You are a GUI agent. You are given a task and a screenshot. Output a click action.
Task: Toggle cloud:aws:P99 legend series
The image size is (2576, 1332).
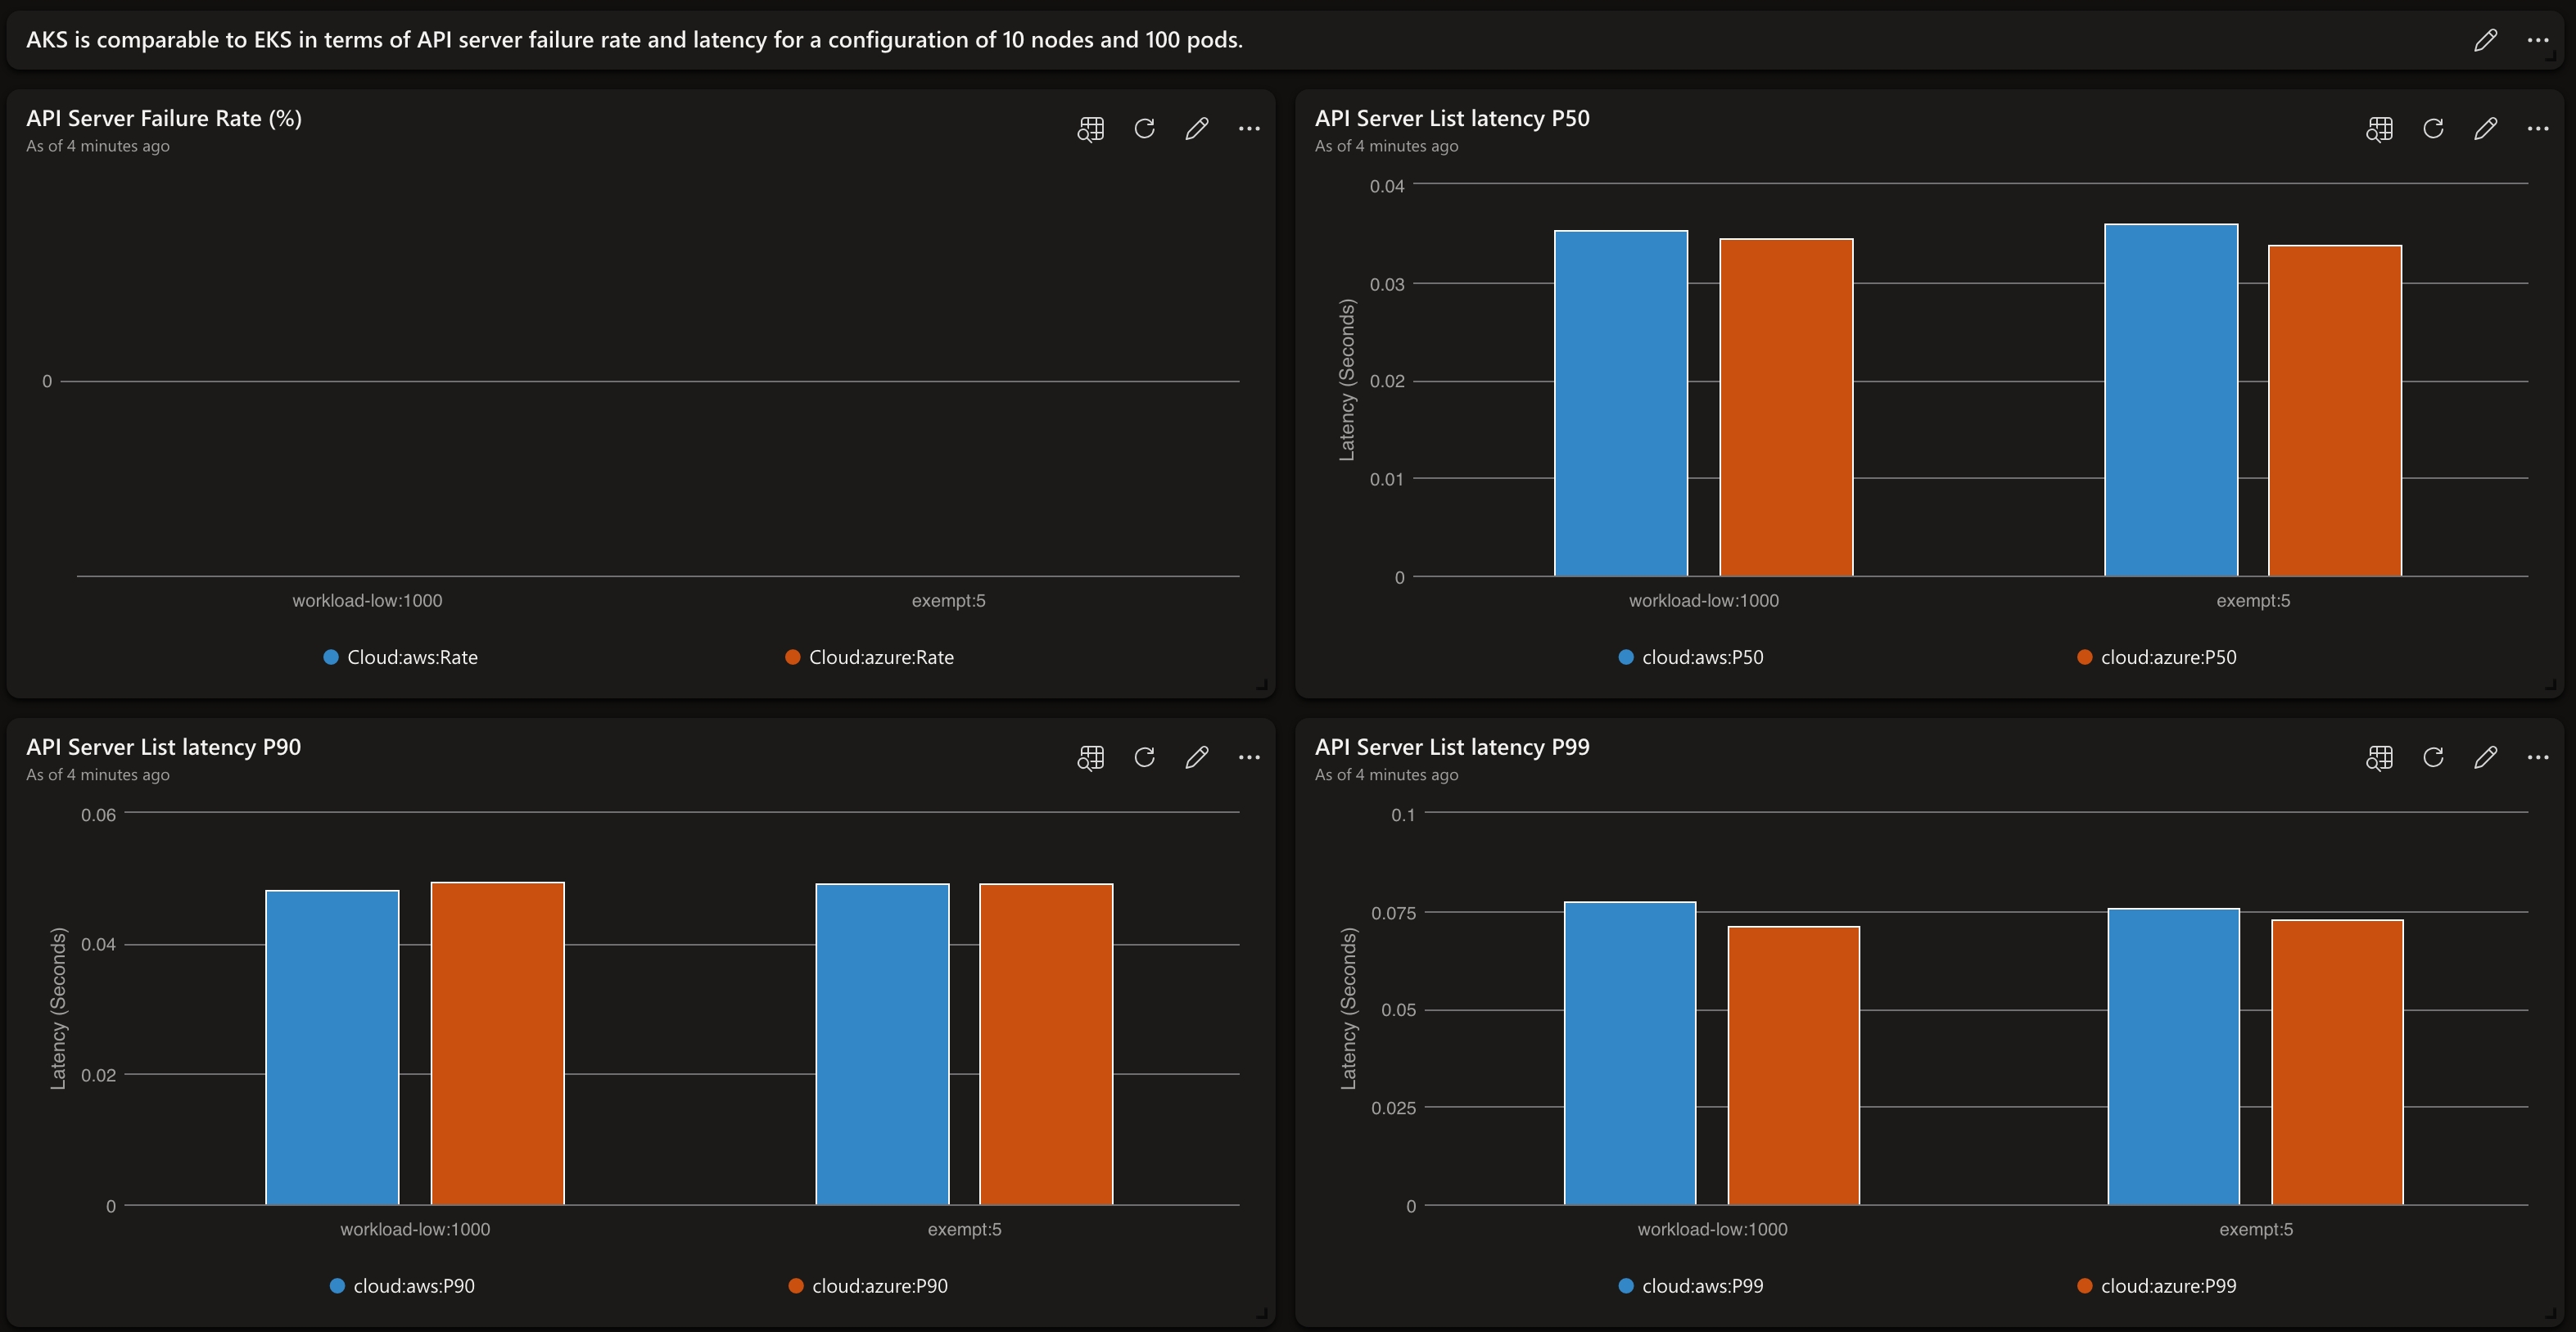point(1691,1286)
